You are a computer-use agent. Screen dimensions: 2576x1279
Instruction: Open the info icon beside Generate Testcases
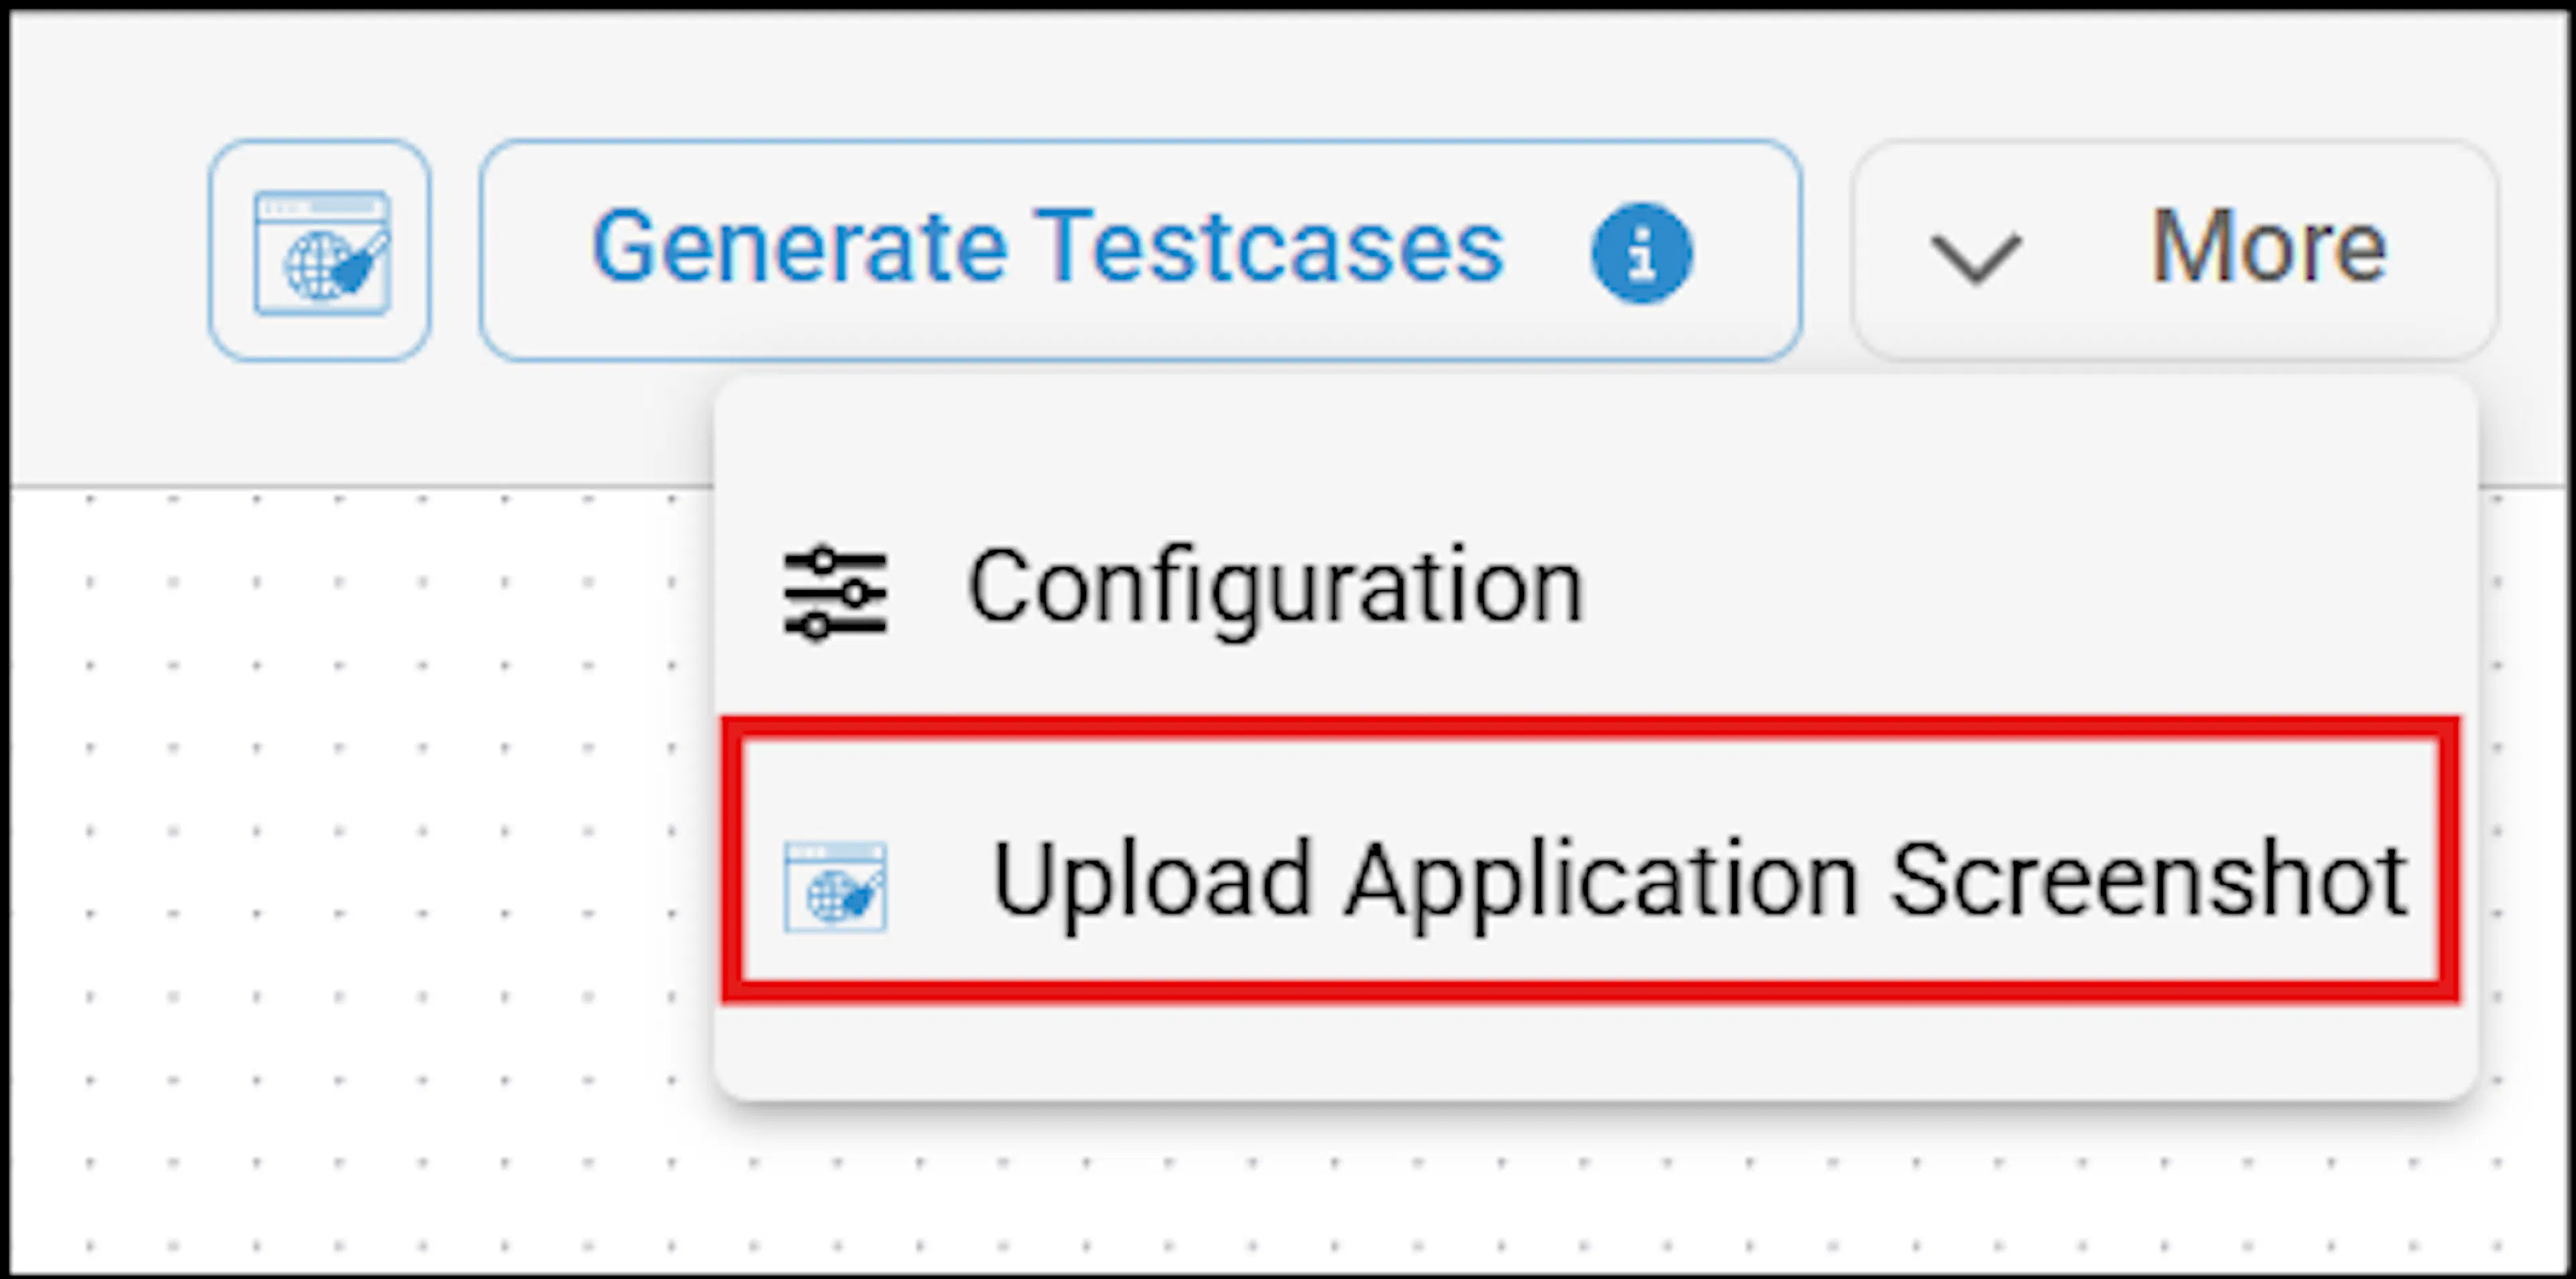click(1641, 252)
